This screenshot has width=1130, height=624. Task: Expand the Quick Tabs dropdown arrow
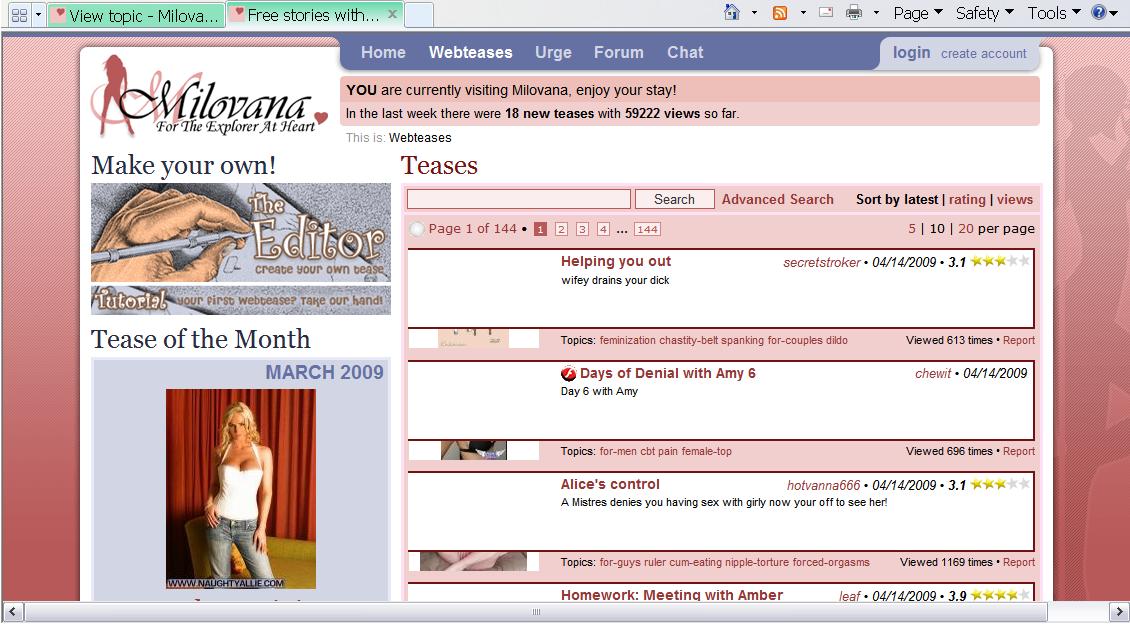[38, 15]
